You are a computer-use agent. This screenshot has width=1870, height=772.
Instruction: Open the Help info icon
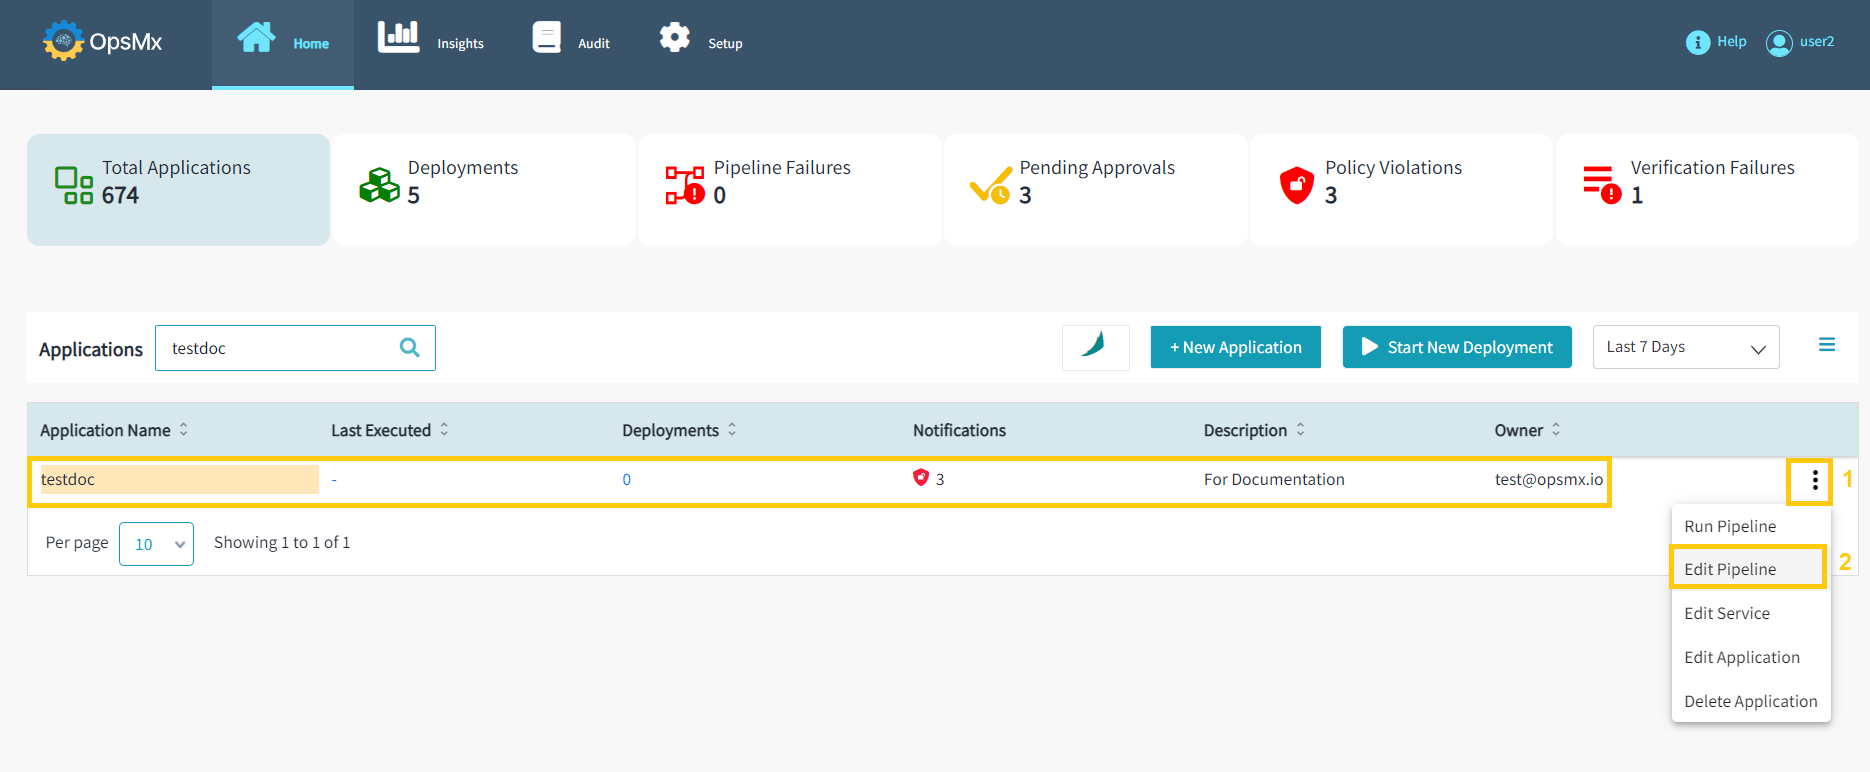click(x=1697, y=42)
